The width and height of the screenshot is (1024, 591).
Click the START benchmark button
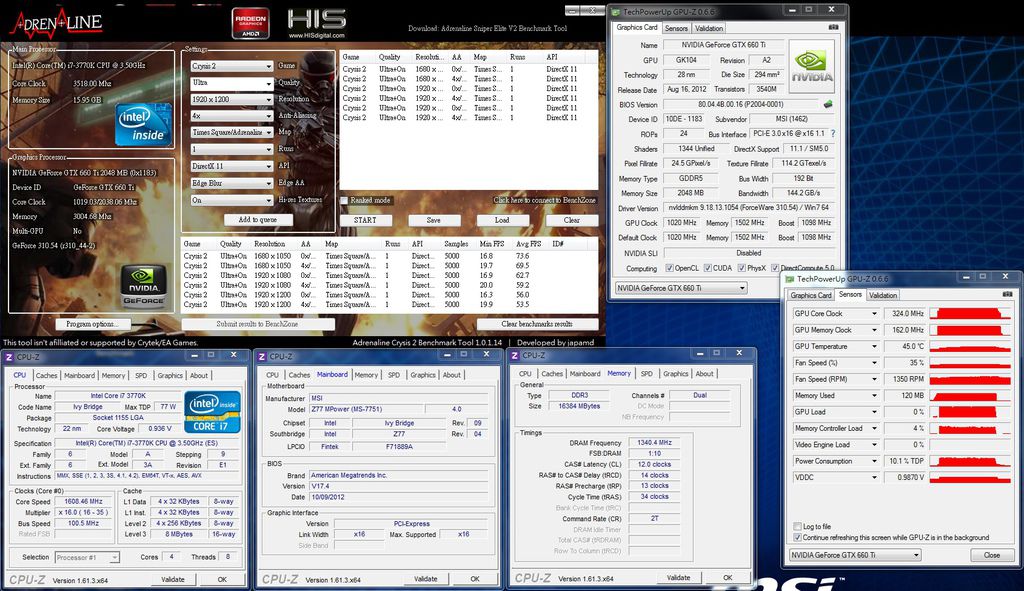click(365, 220)
